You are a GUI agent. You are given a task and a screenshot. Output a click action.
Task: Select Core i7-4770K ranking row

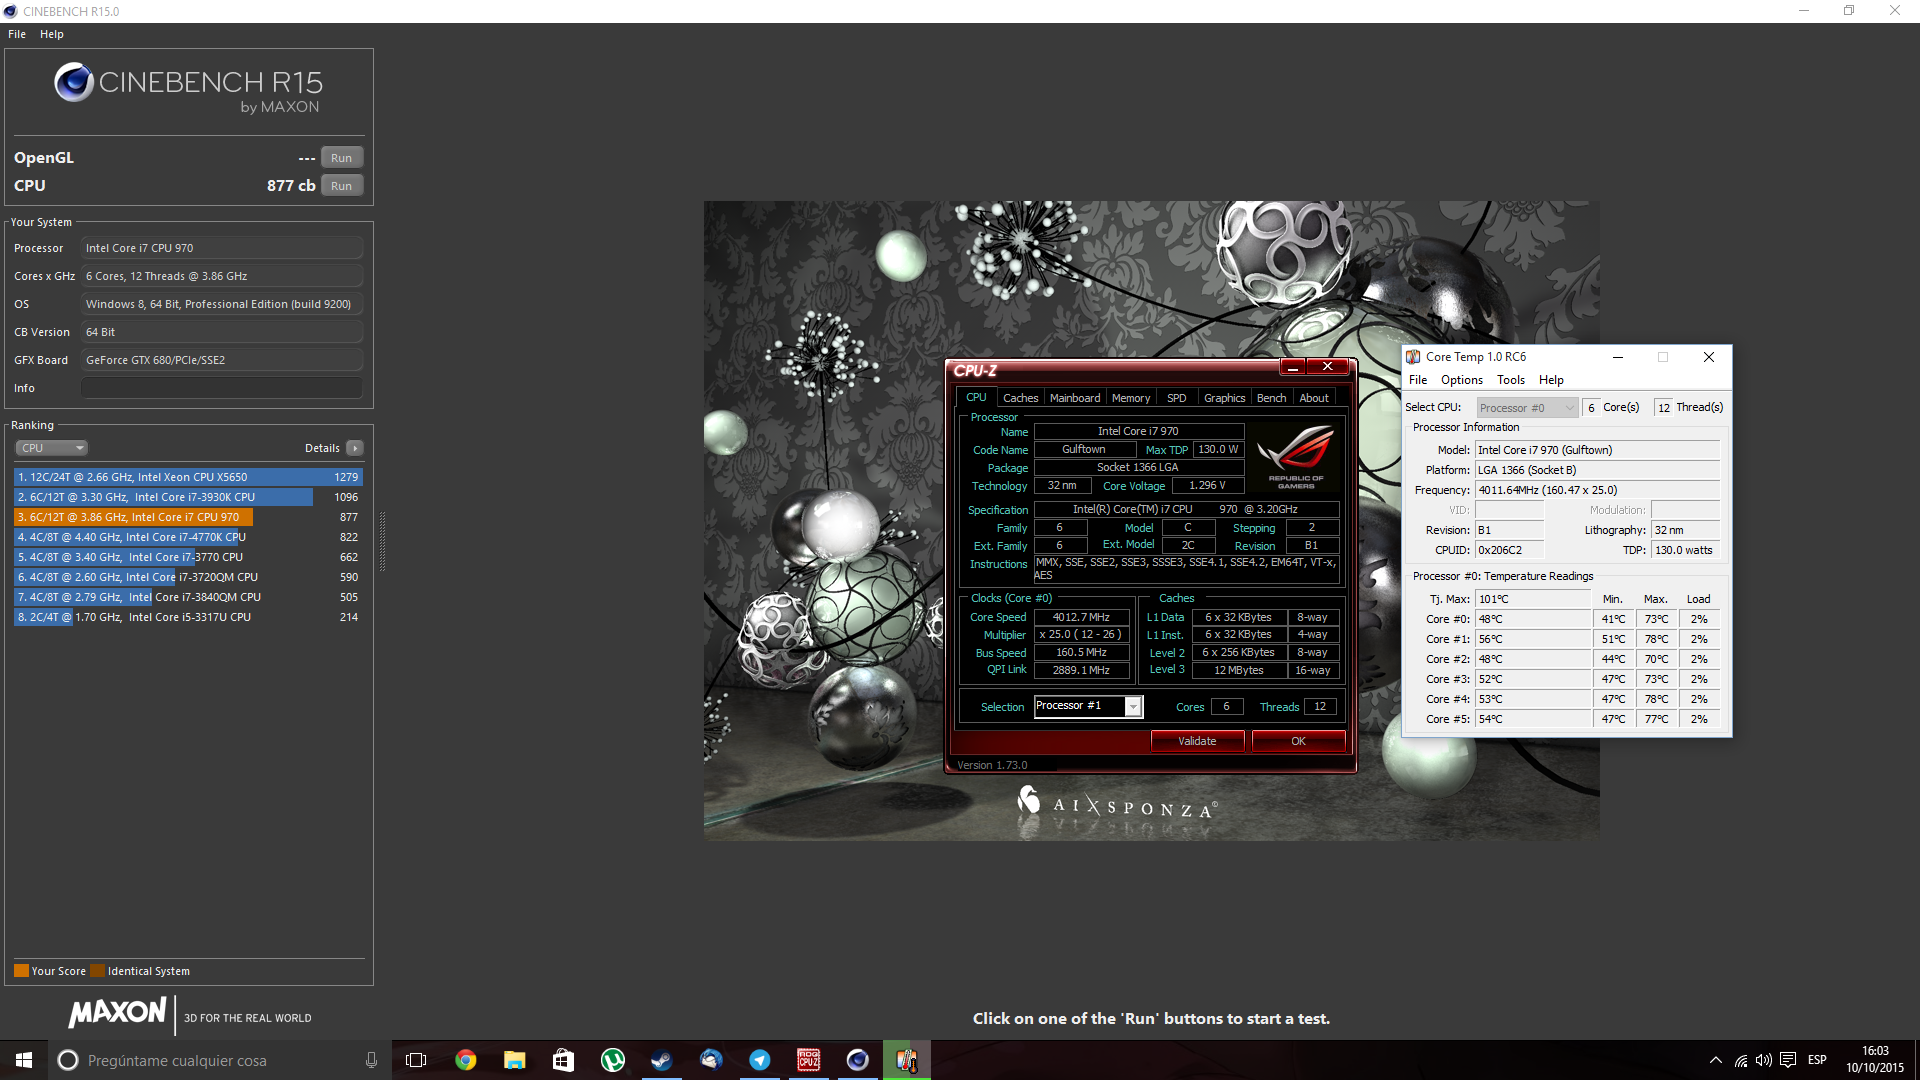(x=188, y=537)
